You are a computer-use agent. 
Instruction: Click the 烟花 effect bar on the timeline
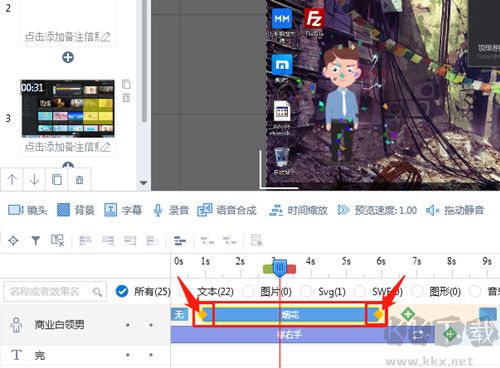click(289, 314)
